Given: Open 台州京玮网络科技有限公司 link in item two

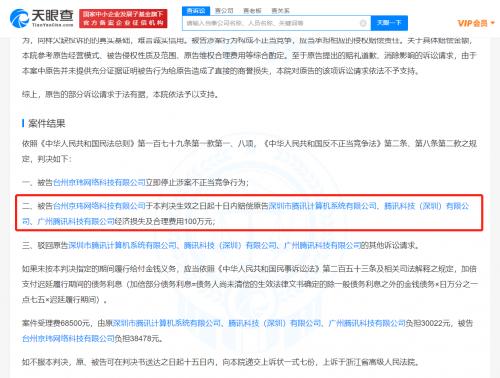Looking at the screenshot, I should (x=99, y=206).
